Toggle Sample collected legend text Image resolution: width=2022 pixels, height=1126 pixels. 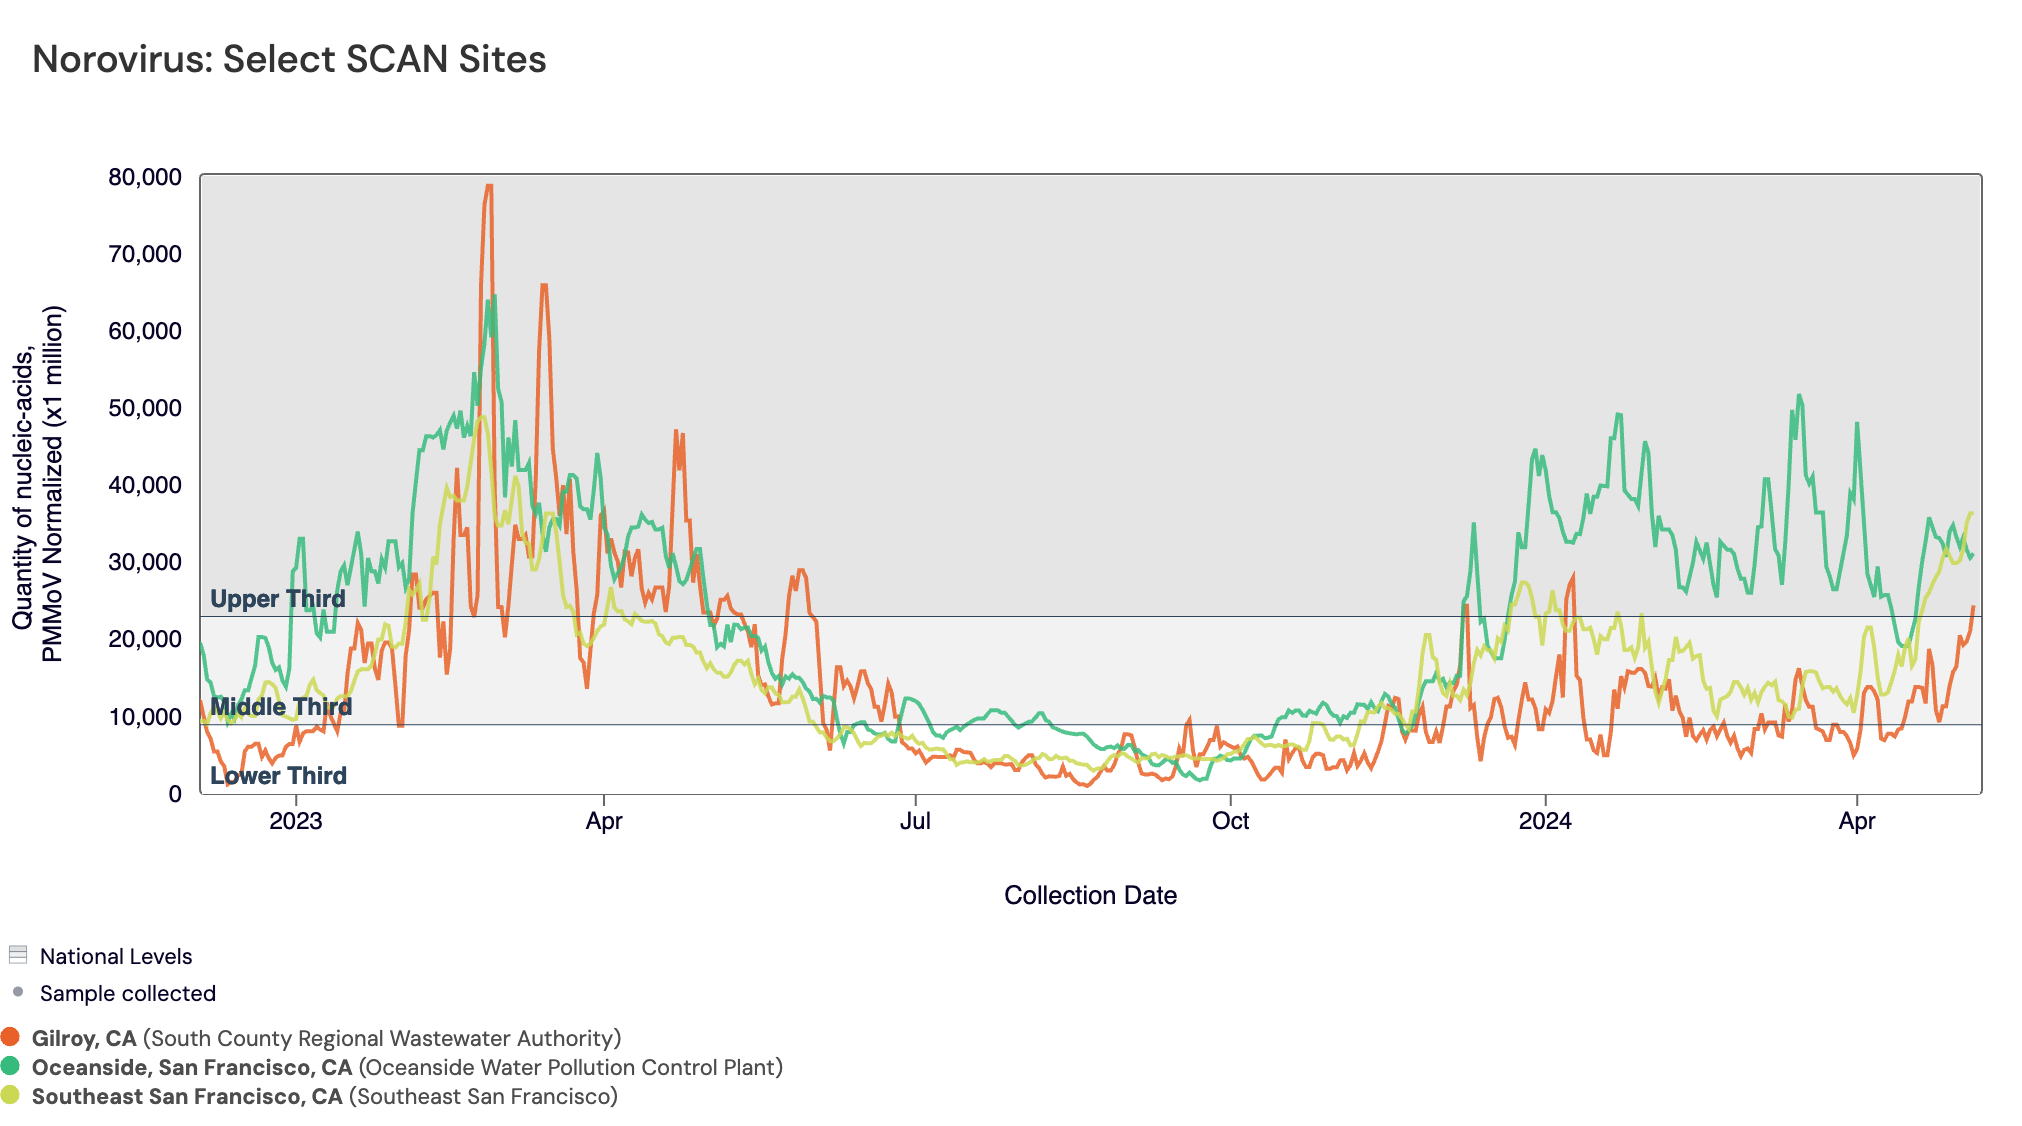(x=128, y=993)
